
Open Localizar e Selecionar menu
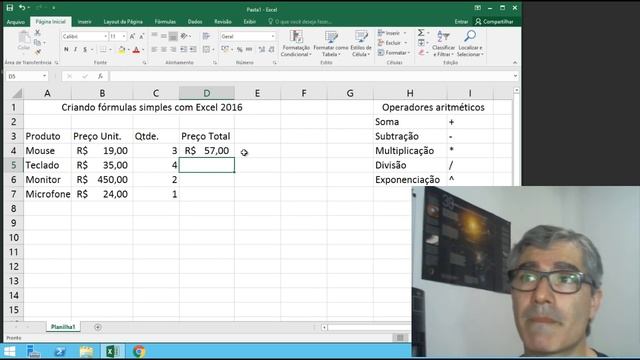pyautogui.click(x=470, y=43)
